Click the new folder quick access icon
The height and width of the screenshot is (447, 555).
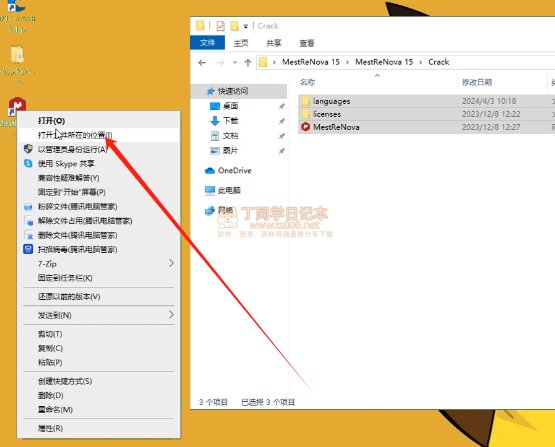tap(234, 26)
